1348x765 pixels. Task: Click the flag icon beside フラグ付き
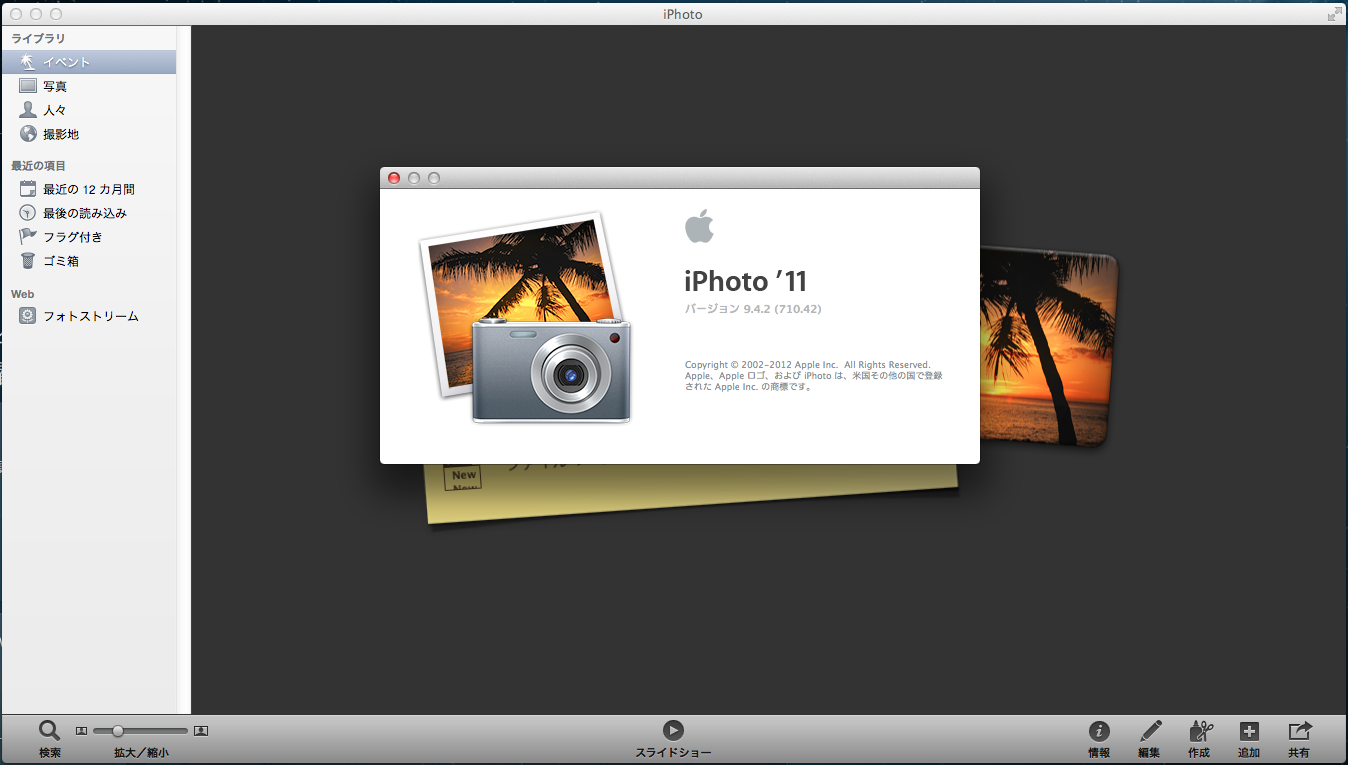click(28, 237)
